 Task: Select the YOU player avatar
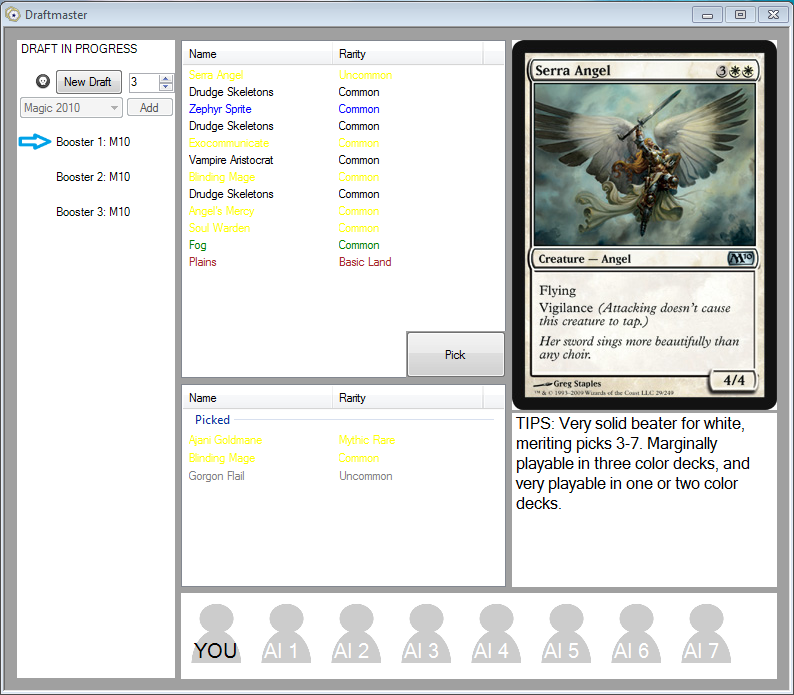215,635
